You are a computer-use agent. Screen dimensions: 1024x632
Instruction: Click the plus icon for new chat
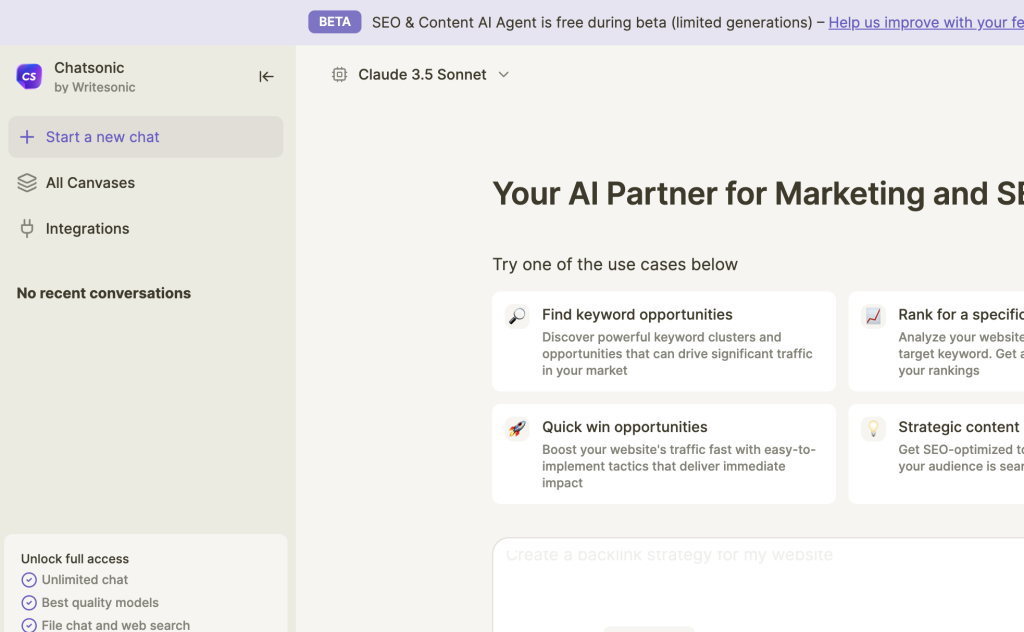(x=27, y=137)
